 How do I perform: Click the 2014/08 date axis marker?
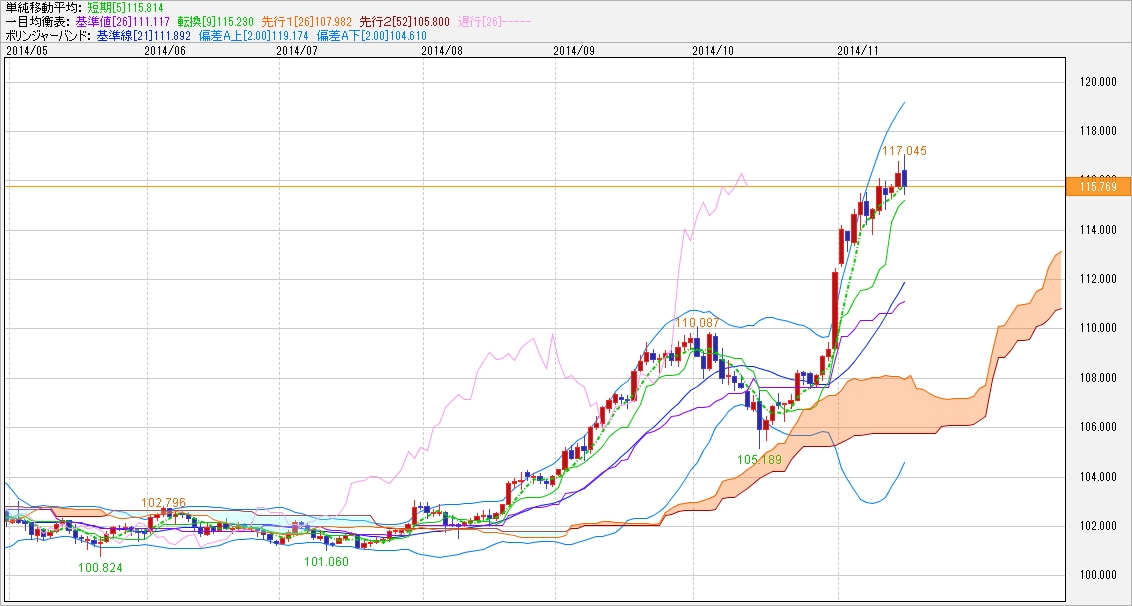[x=435, y=48]
